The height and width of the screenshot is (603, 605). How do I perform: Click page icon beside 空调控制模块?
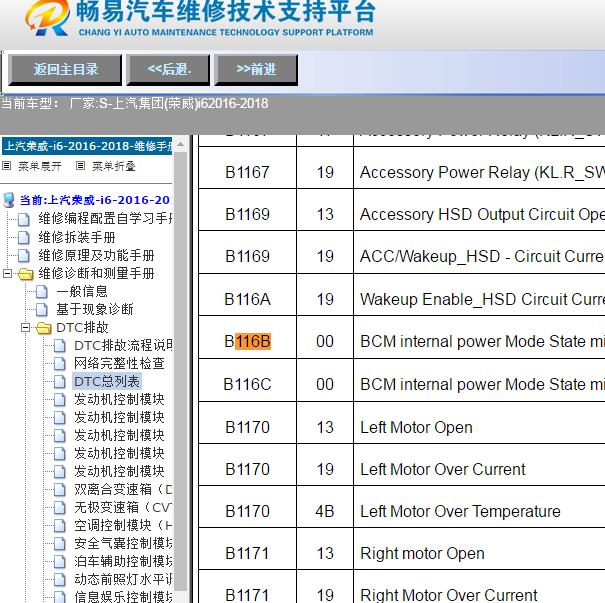(x=60, y=526)
